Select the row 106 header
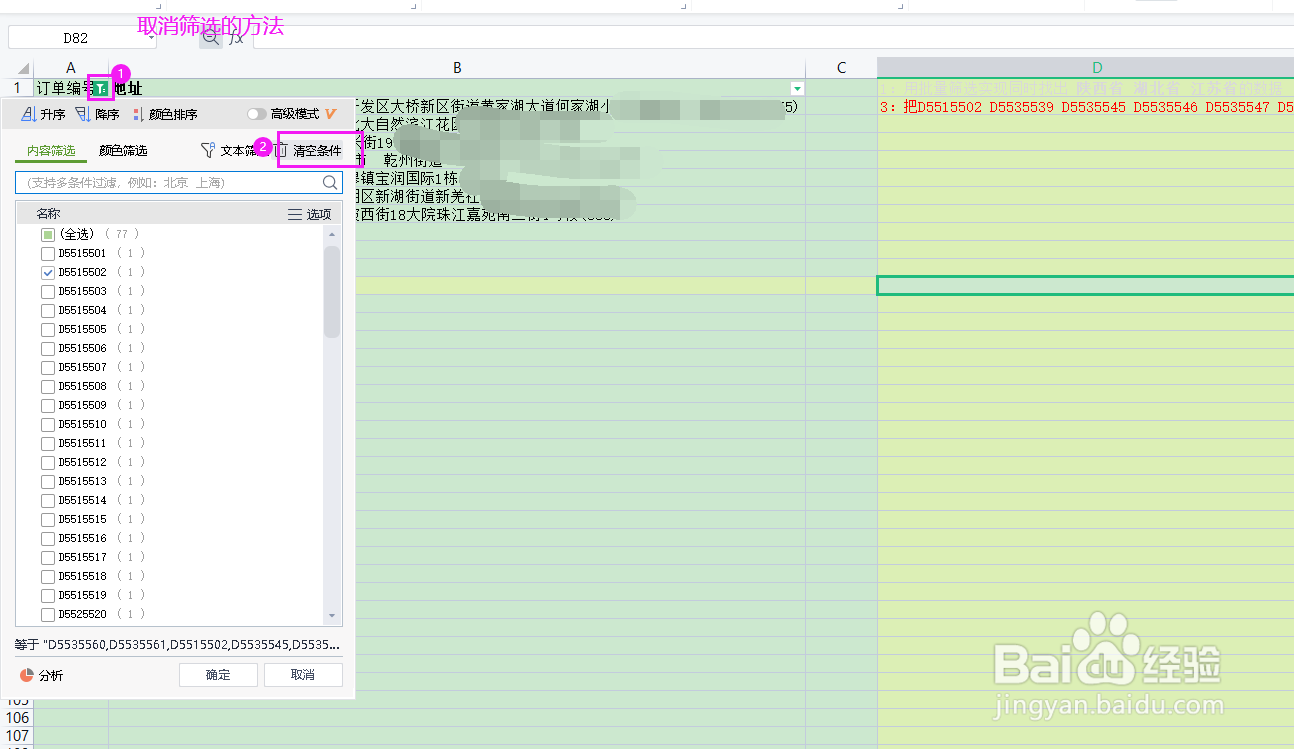Screen dimensions: 1294x749 17,717
